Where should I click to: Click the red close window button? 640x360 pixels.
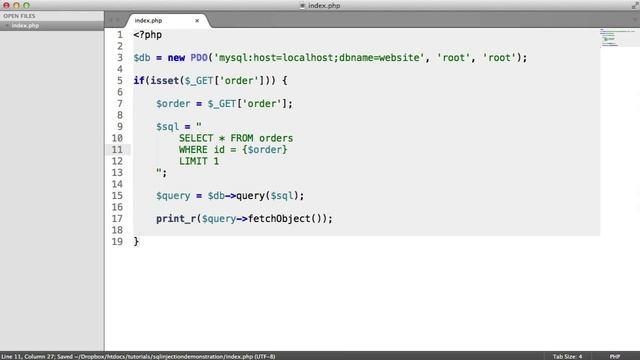[6, 5]
